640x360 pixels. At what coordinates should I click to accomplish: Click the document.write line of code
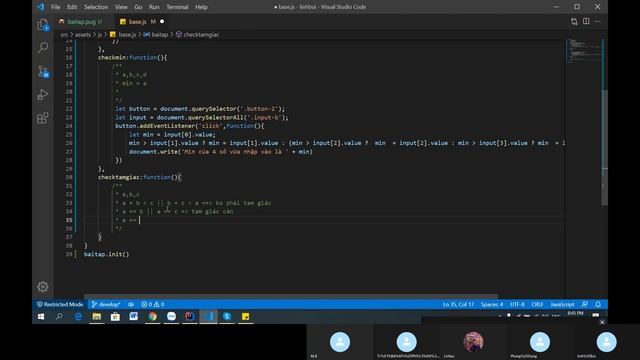pyautogui.click(x=220, y=151)
